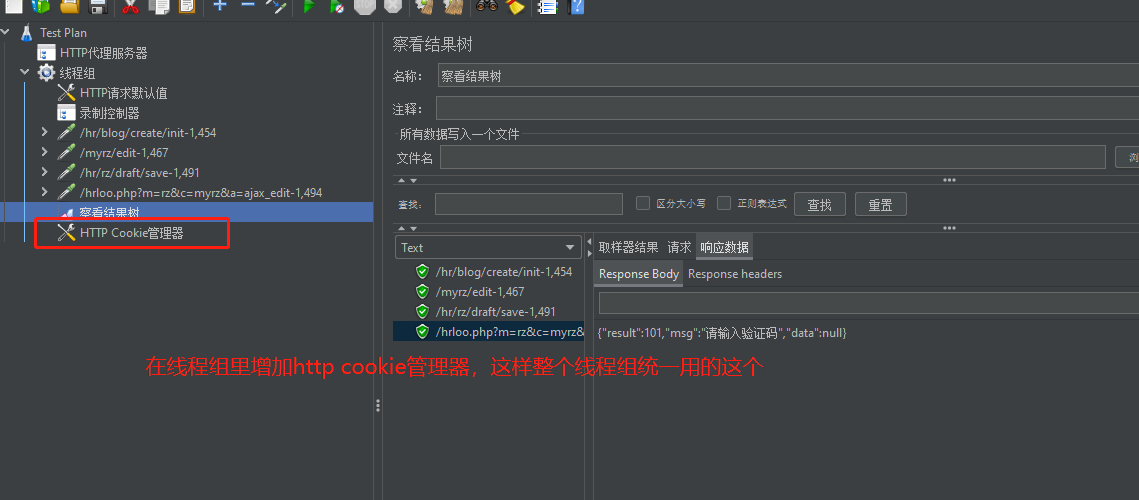Click the Shutdown test icon
The width and height of the screenshot is (1139, 500).
tap(392, 6)
